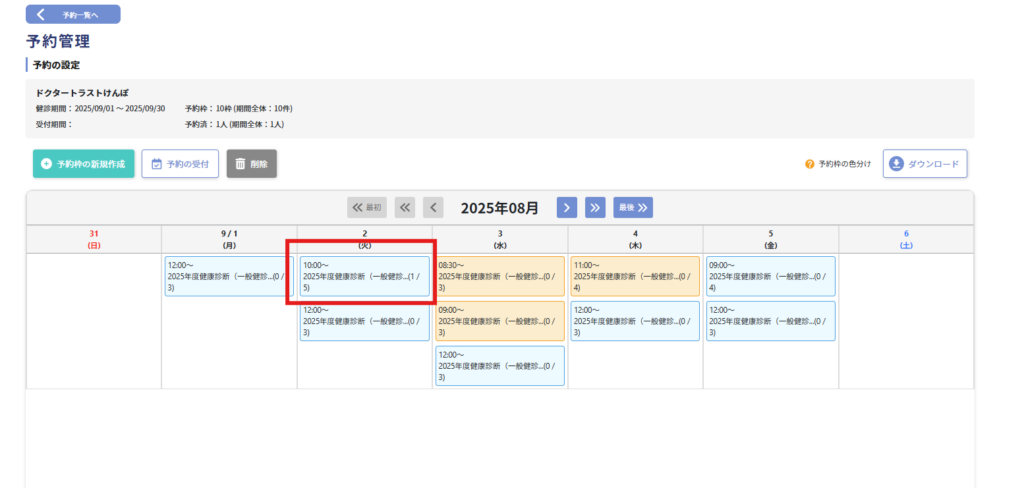This screenshot has width=1024, height=488.
Task: Open Wednesday's blue 12:00 reservation slot
Action: click(x=500, y=365)
